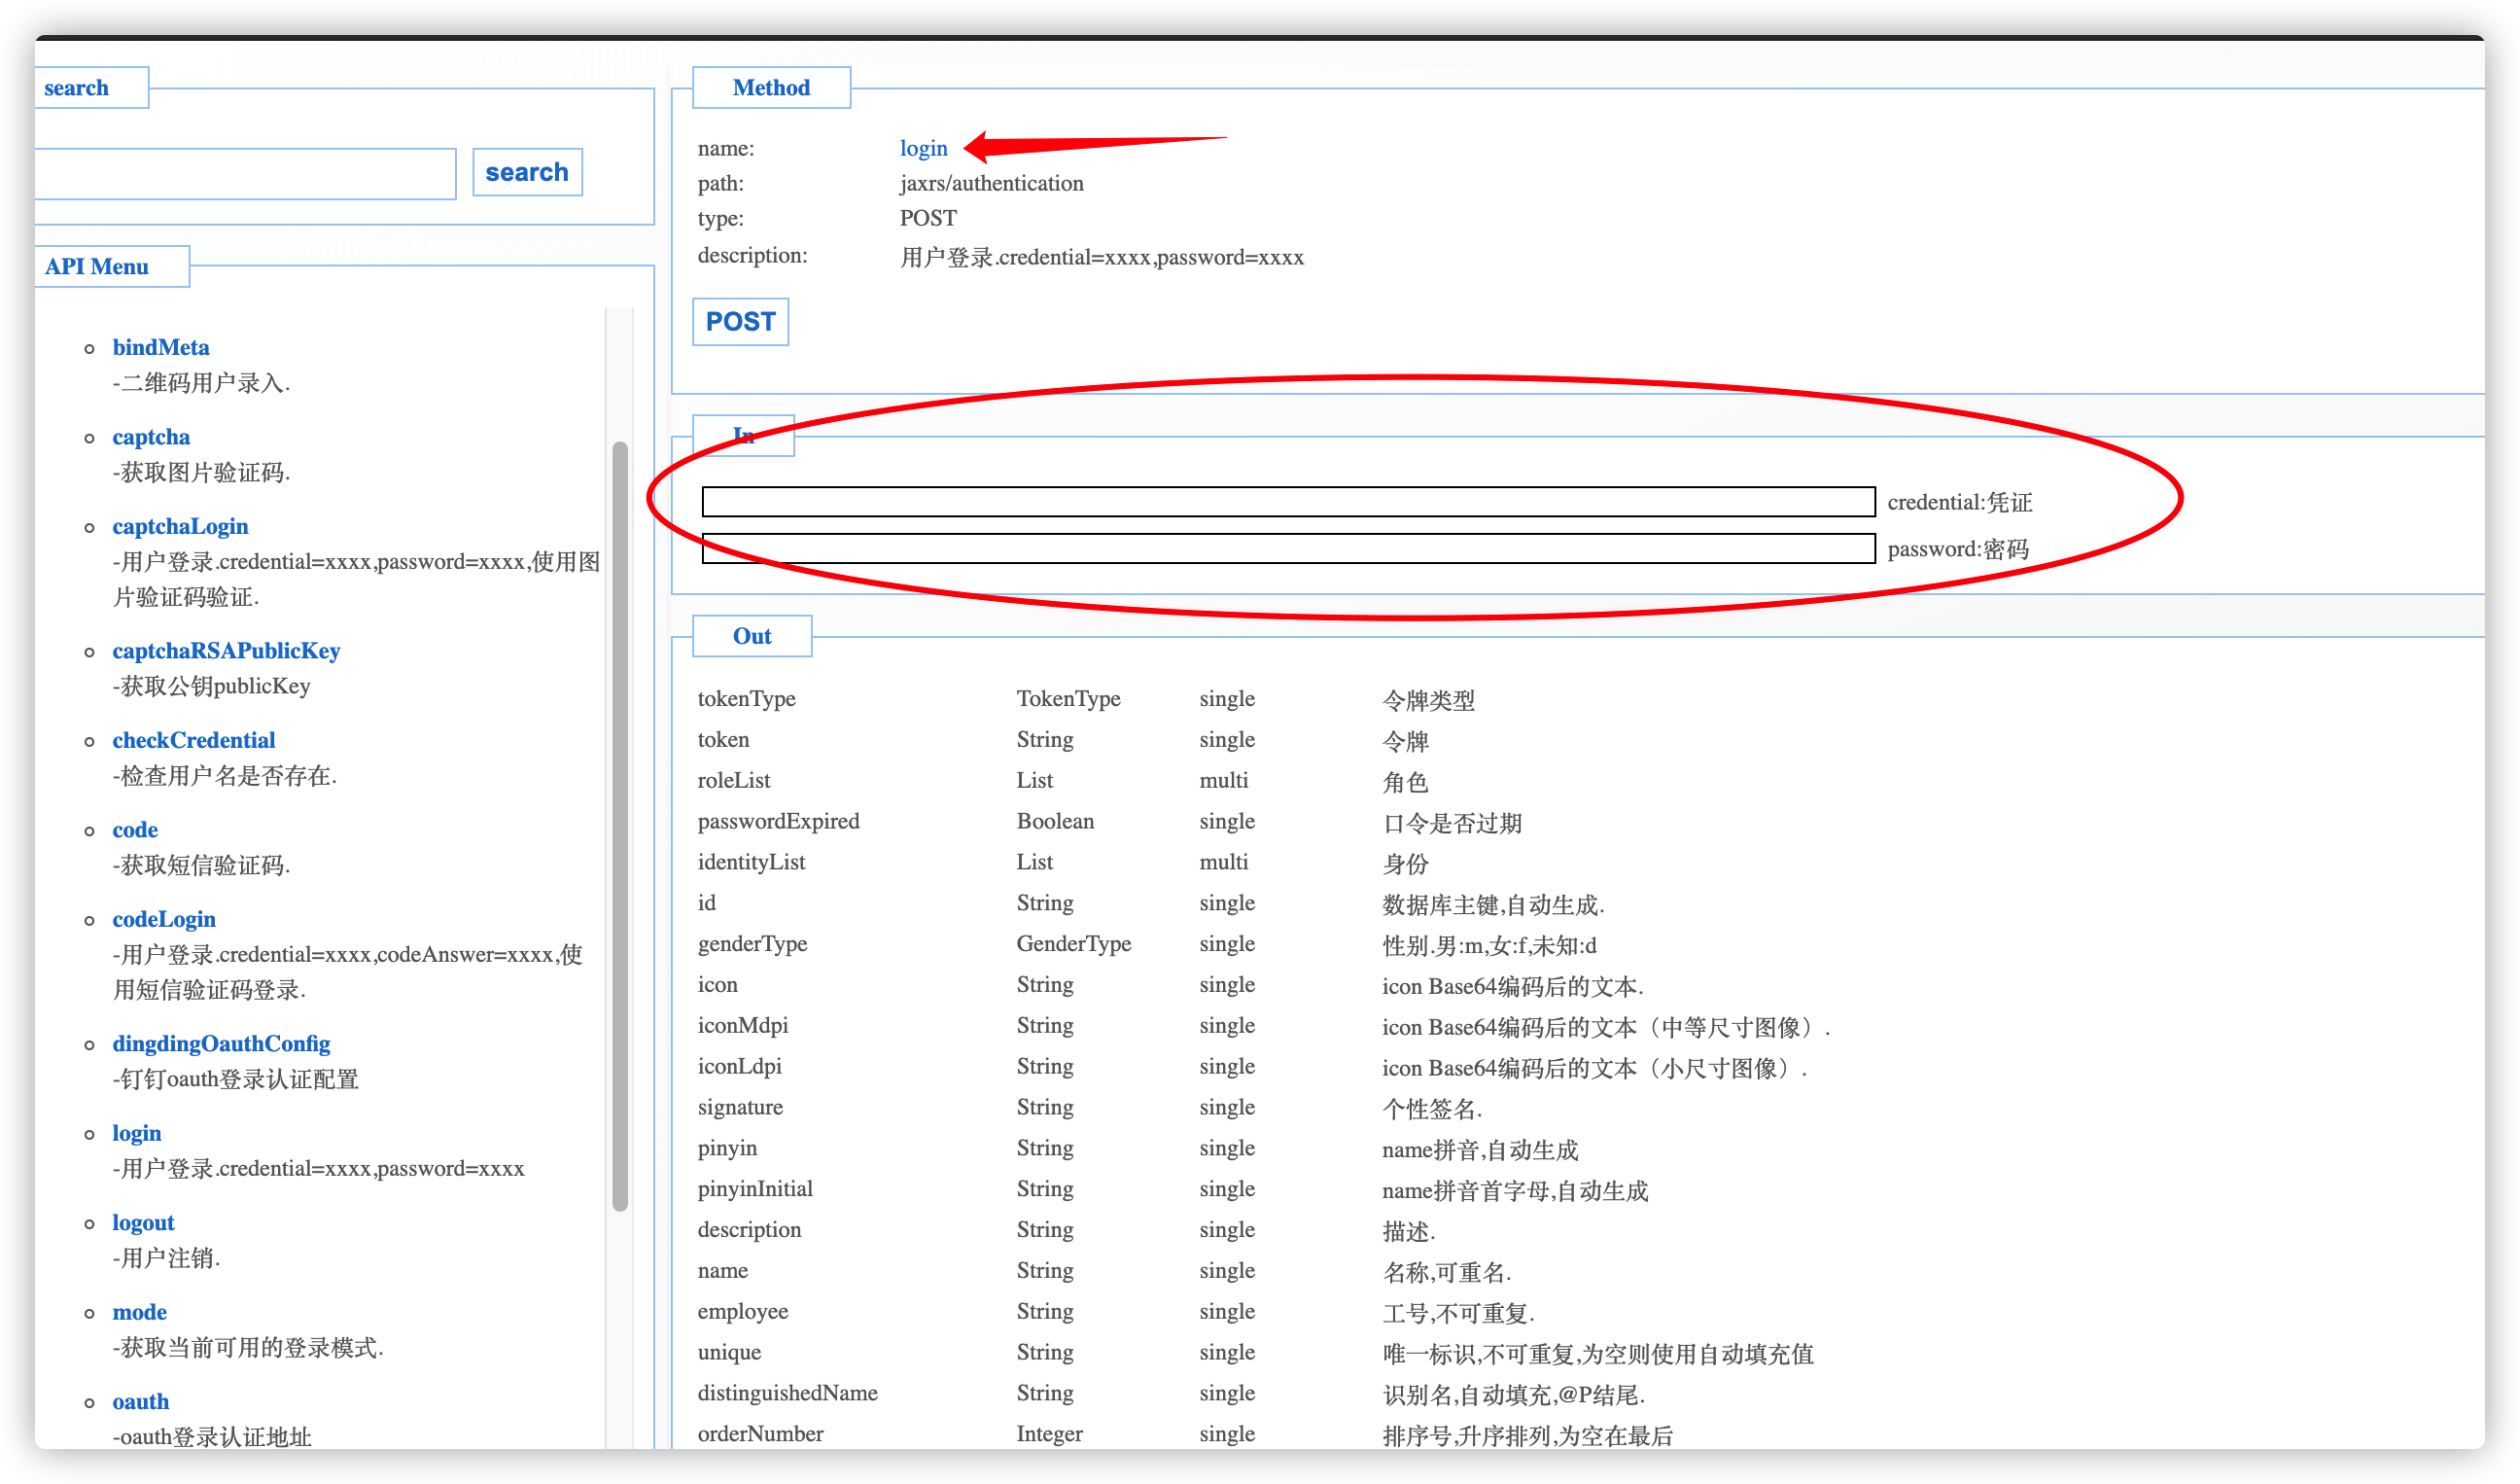
Task: Click login link in API menu
Action: click(x=137, y=1133)
